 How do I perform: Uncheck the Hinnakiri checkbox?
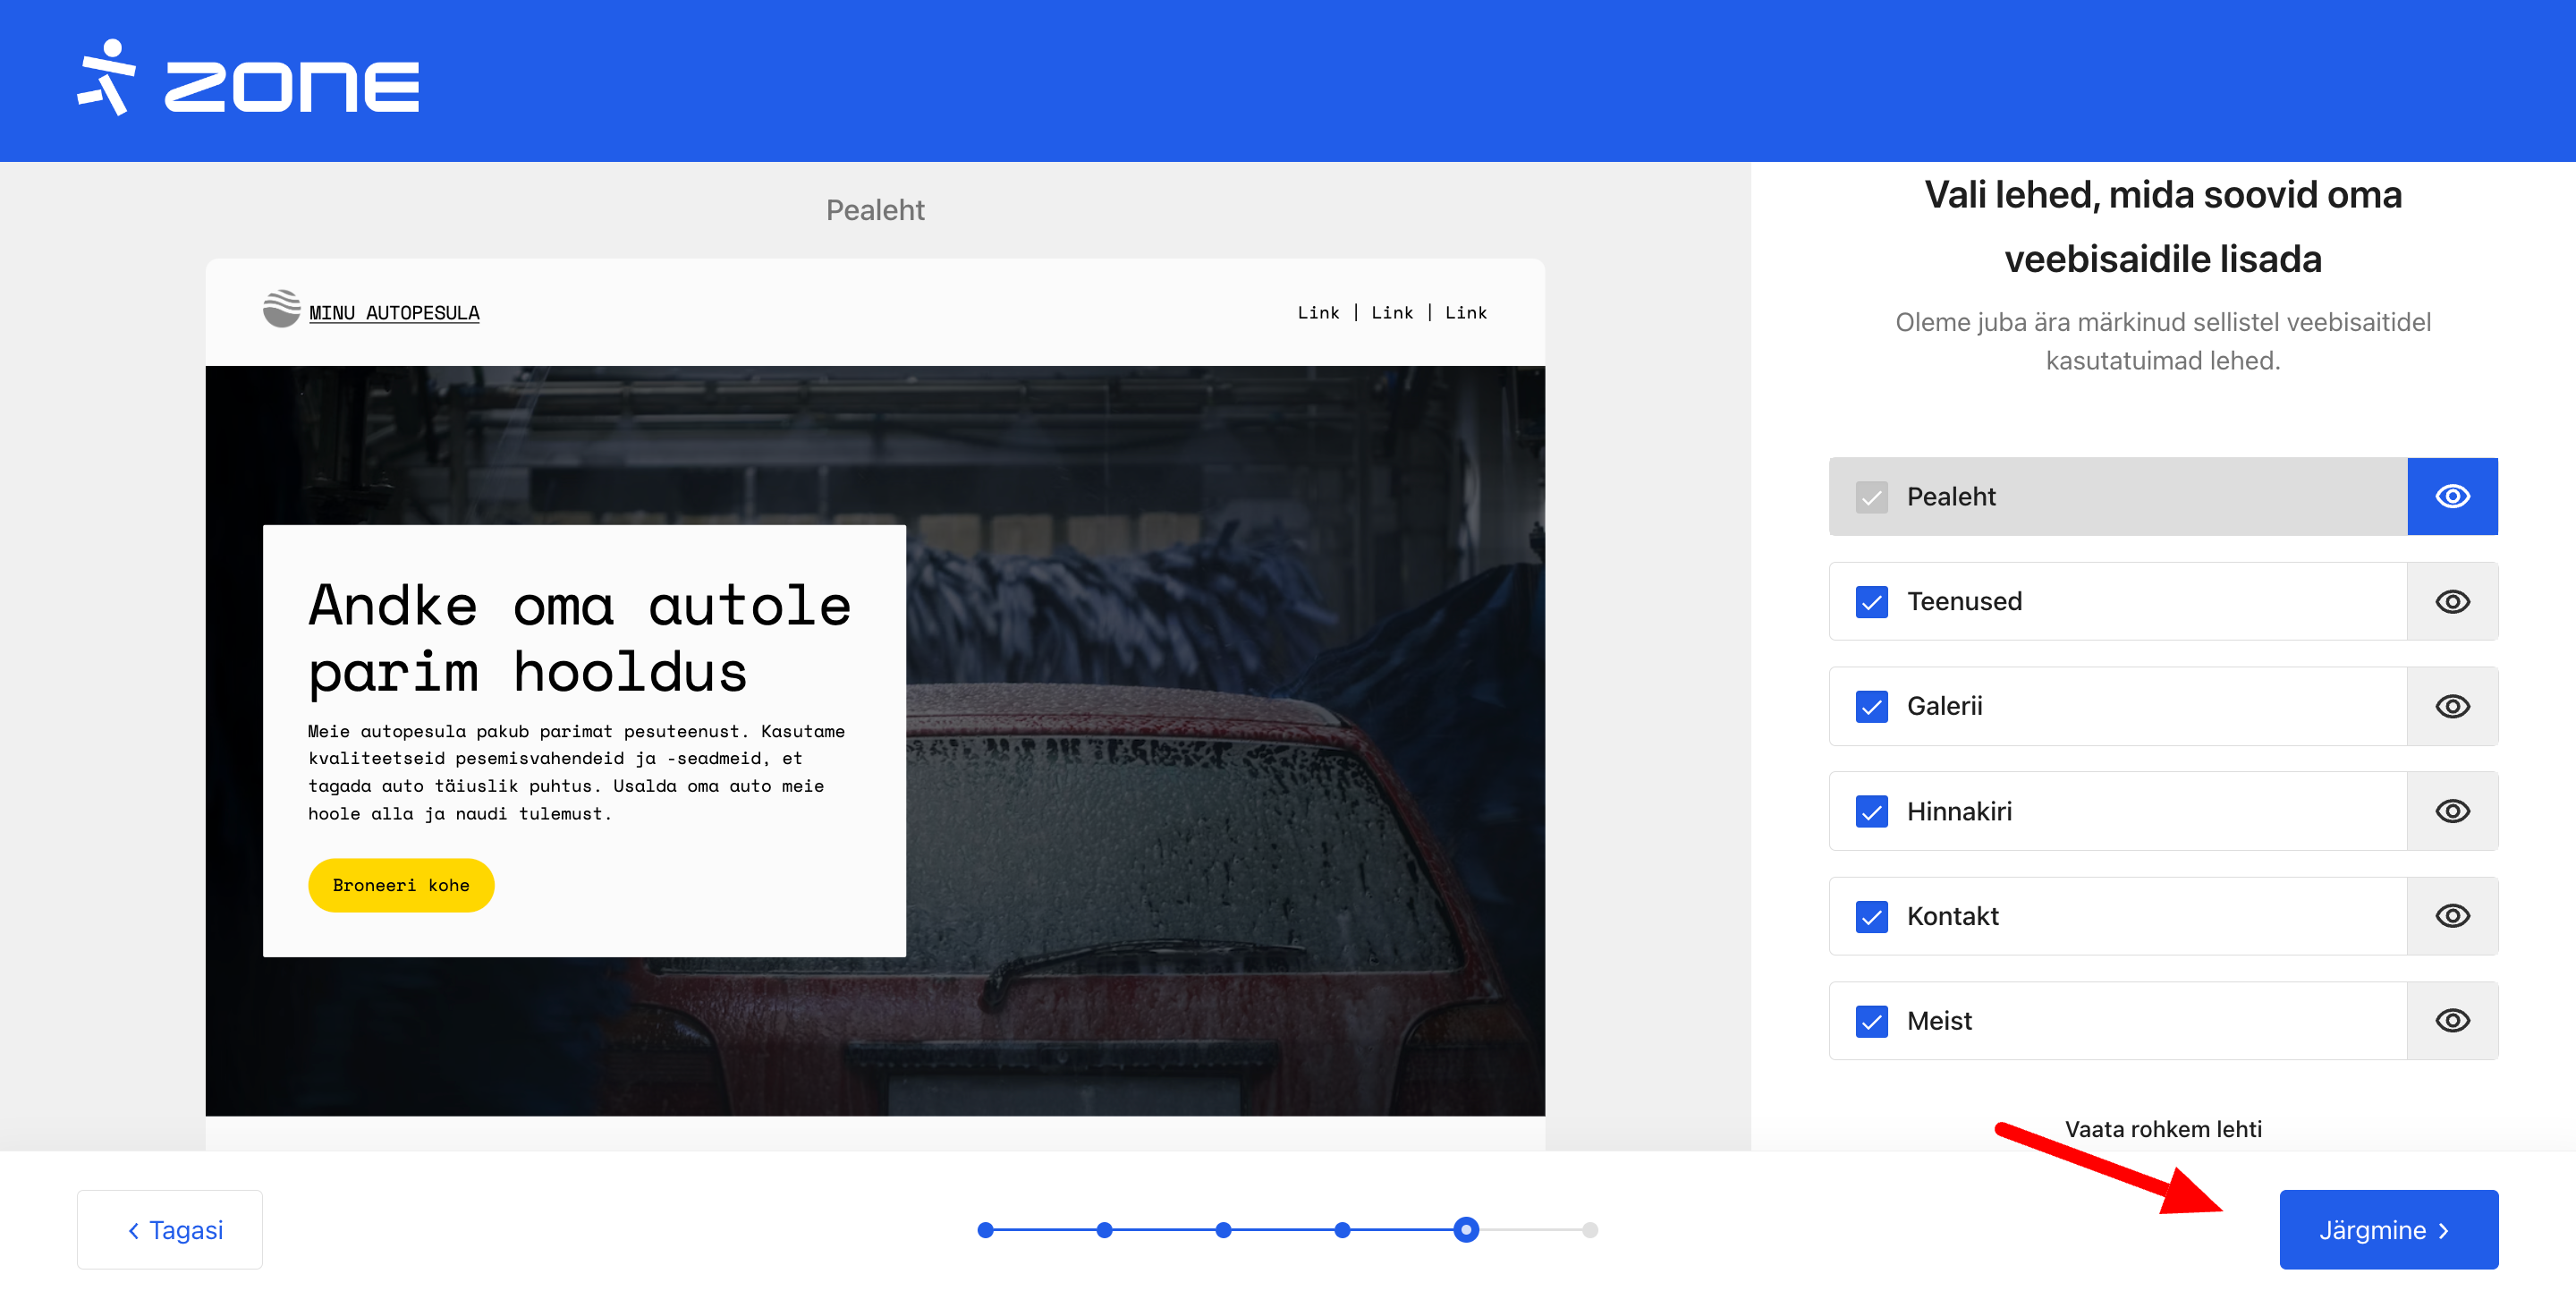1871,812
